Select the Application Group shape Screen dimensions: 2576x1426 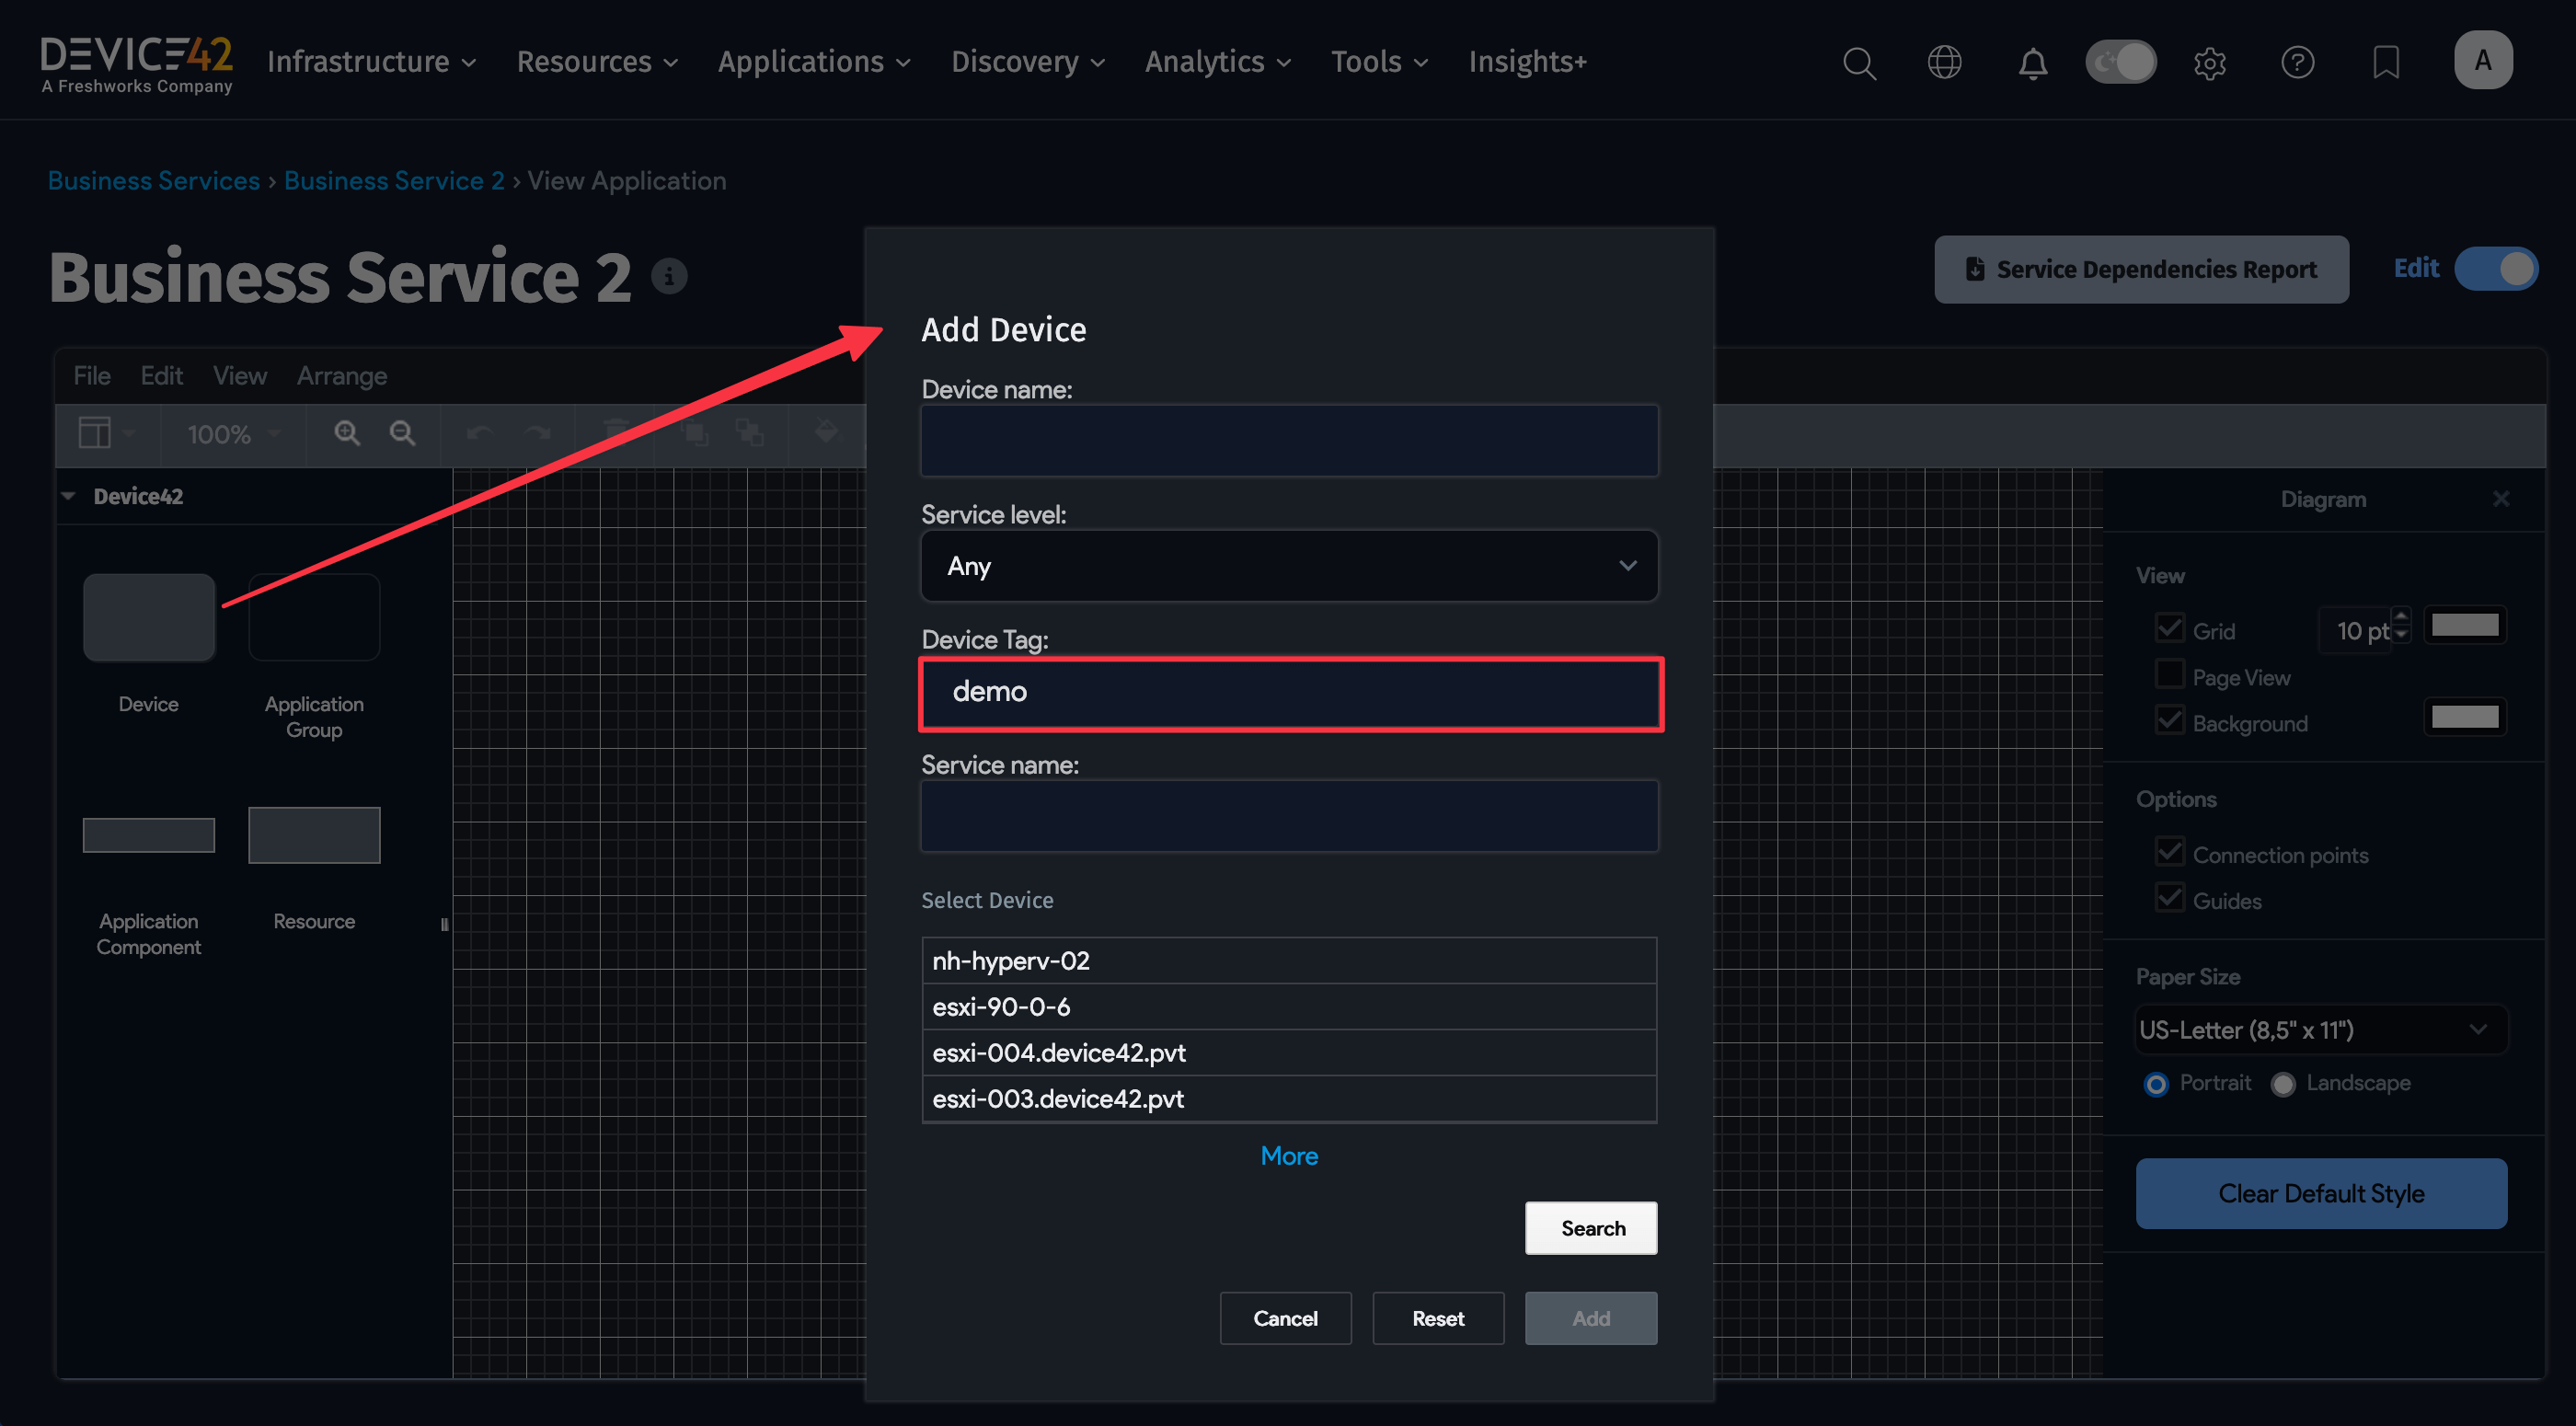click(314, 617)
